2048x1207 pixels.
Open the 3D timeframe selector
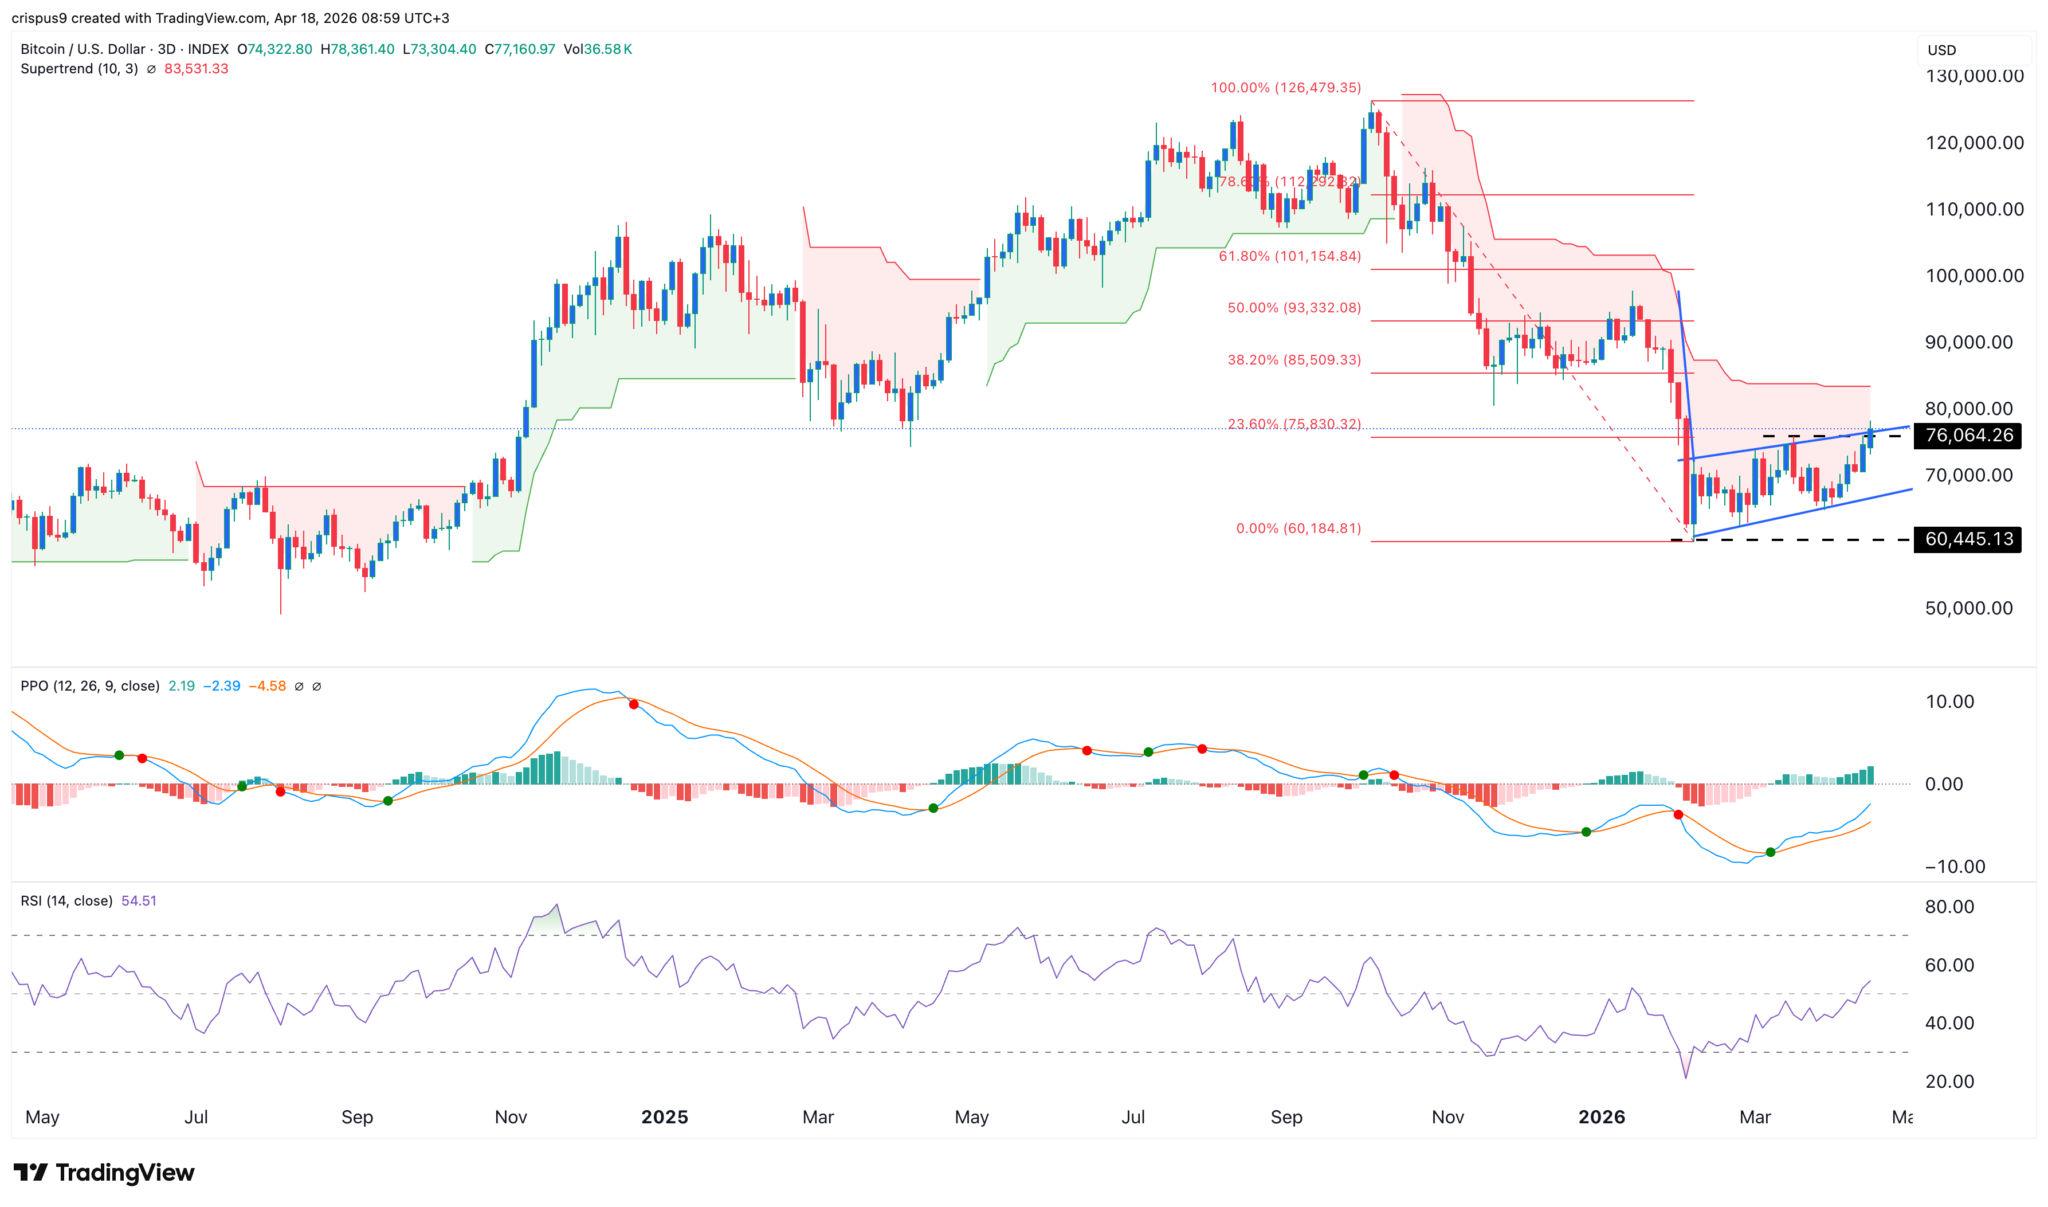tap(167, 49)
